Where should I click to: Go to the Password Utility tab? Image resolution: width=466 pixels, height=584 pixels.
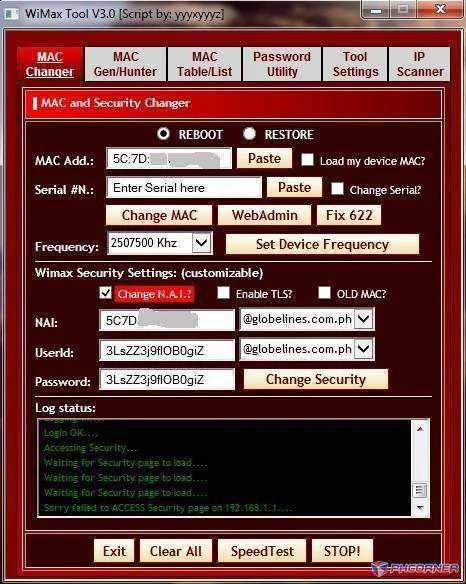282,64
